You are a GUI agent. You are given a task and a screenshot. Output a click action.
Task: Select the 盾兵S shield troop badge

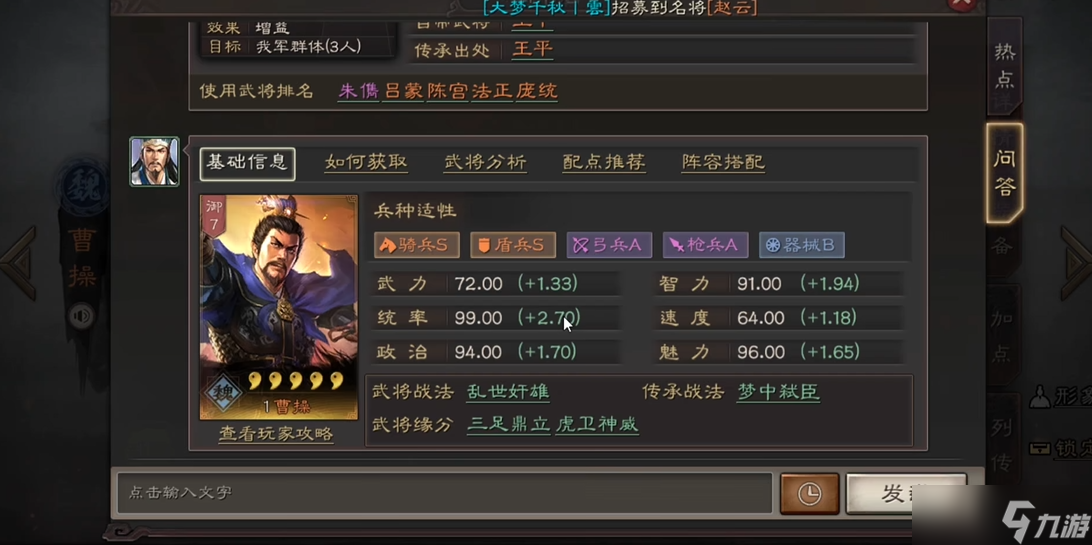coord(513,245)
